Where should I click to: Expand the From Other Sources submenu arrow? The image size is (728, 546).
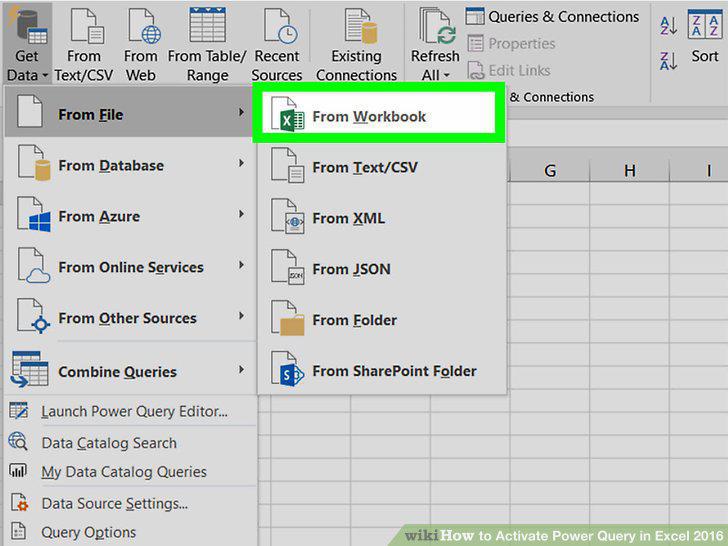[x=241, y=316]
